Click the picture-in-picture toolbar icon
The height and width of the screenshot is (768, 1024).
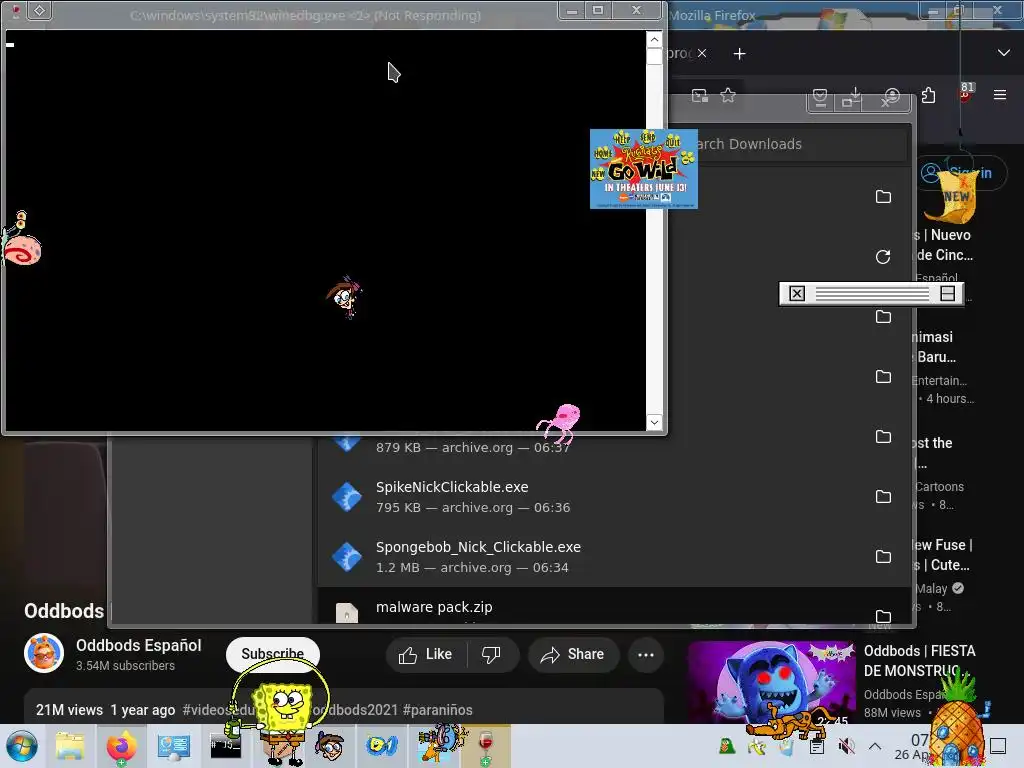pyautogui.click(x=699, y=95)
